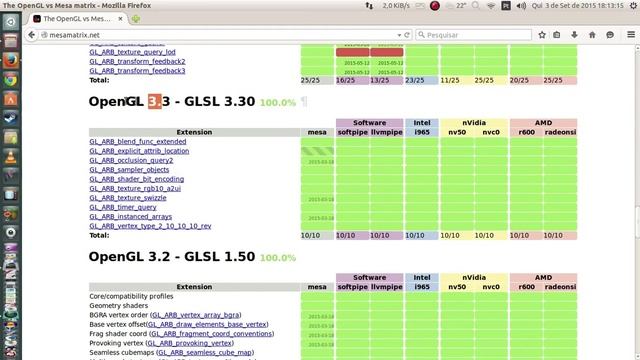Open GL_ARB_texture_rgb10_a2ui link

[x=135, y=189]
